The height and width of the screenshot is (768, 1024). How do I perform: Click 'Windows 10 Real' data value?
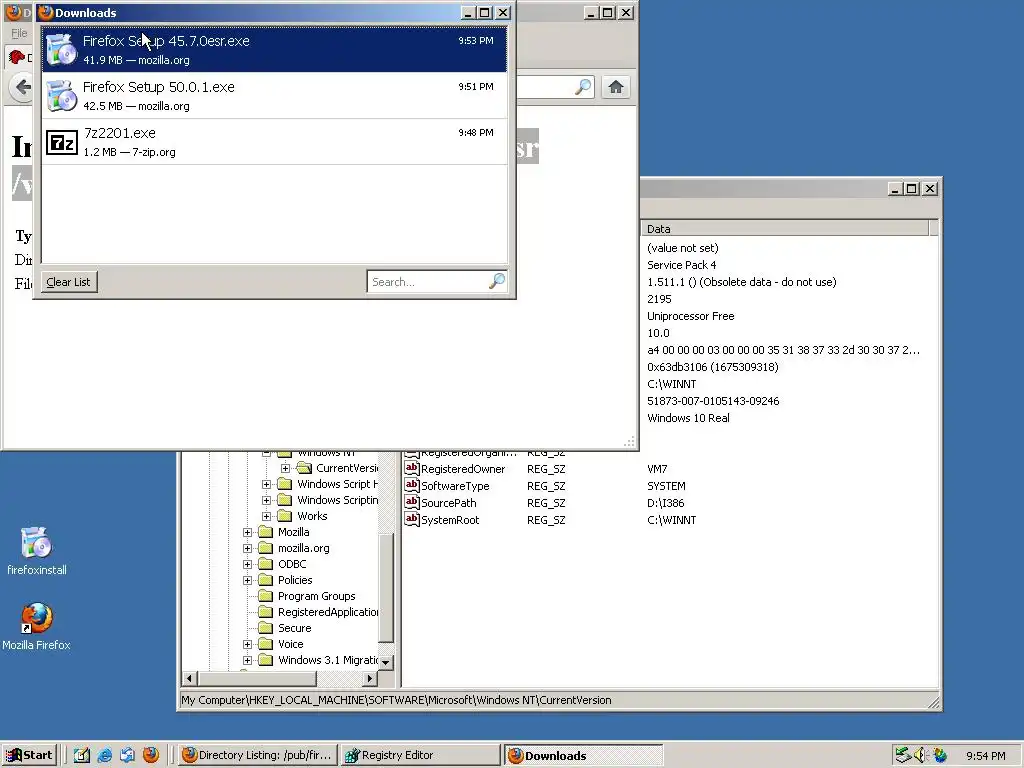[x=688, y=418]
